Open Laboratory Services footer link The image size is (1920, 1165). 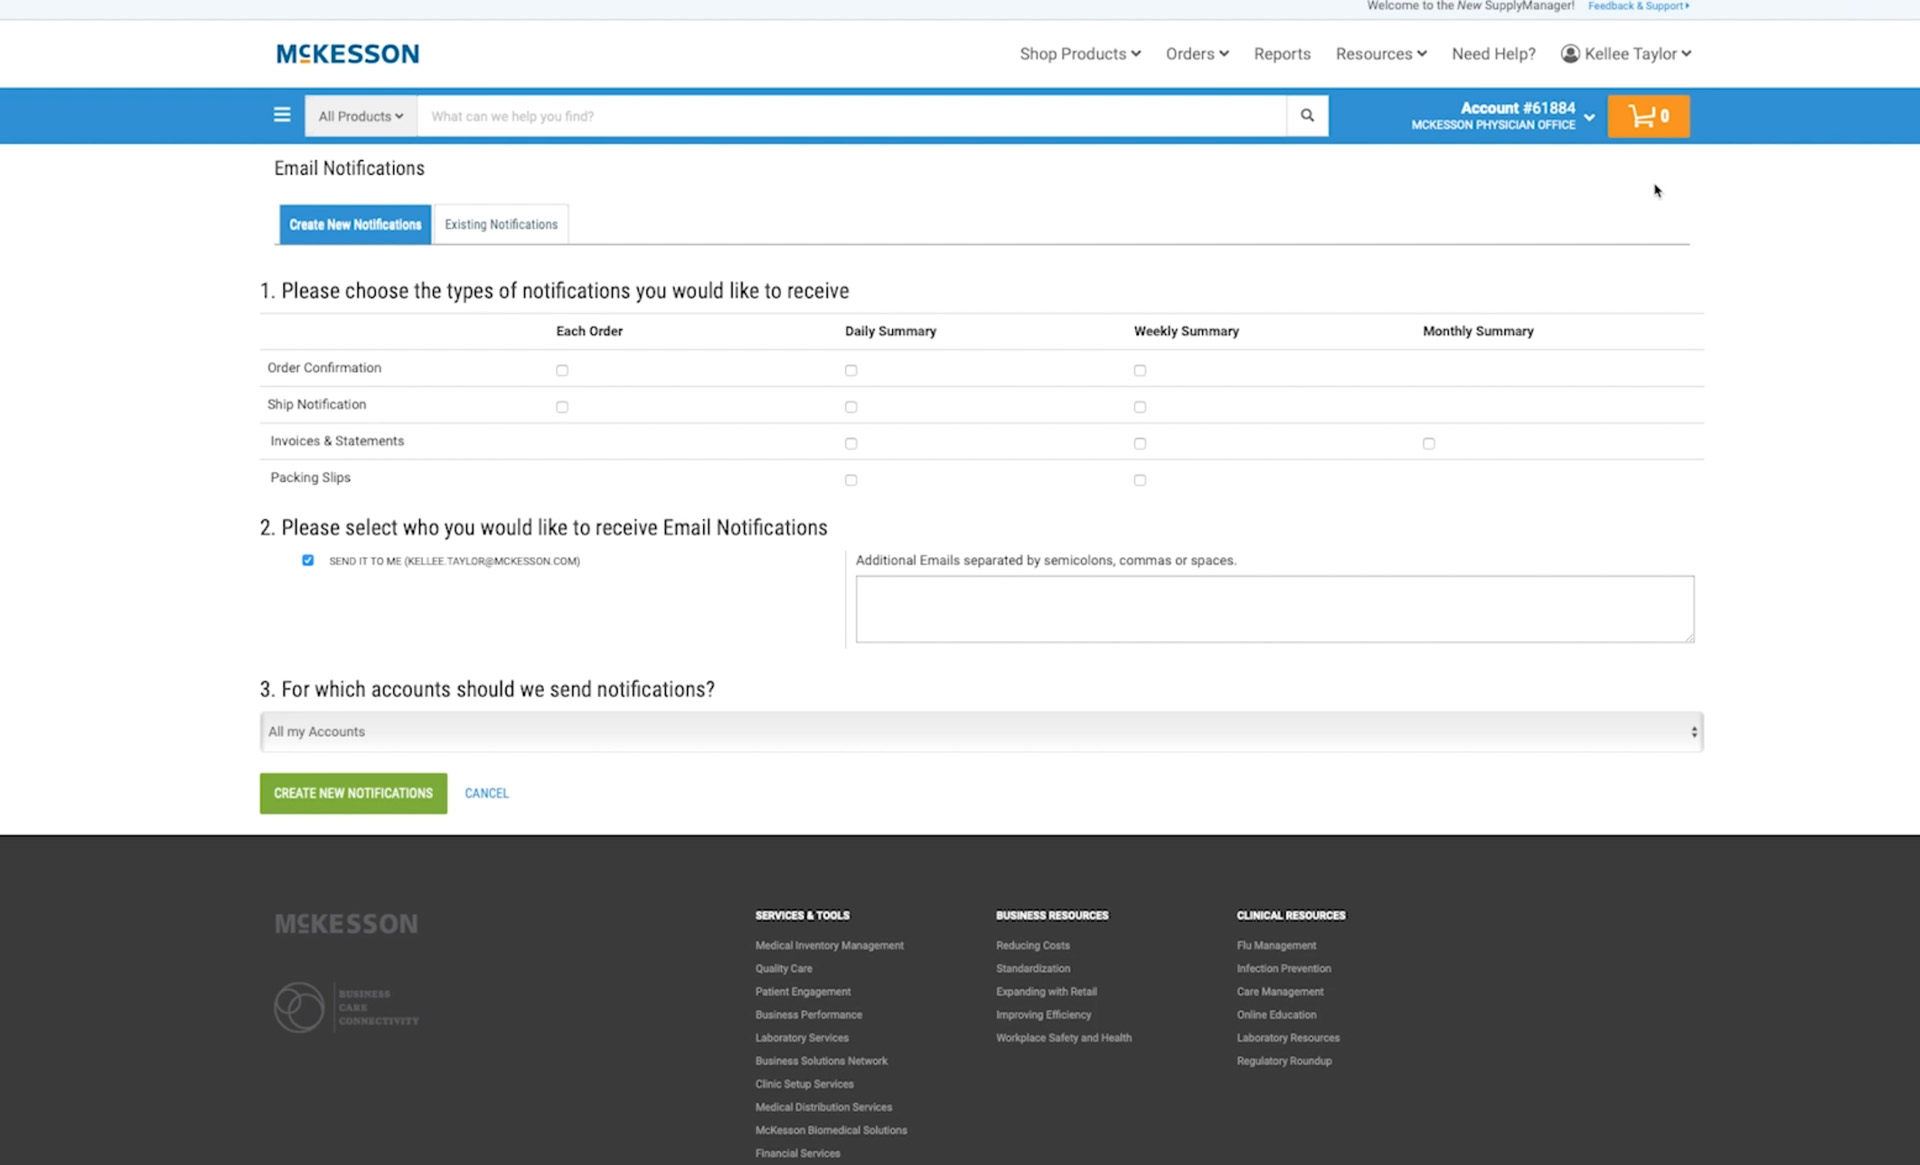[x=801, y=1037]
